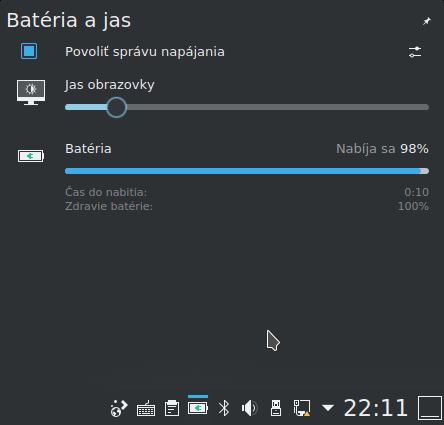The image size is (444, 425).
Task: Open the 22:11 clock calendar
Action: point(376,408)
